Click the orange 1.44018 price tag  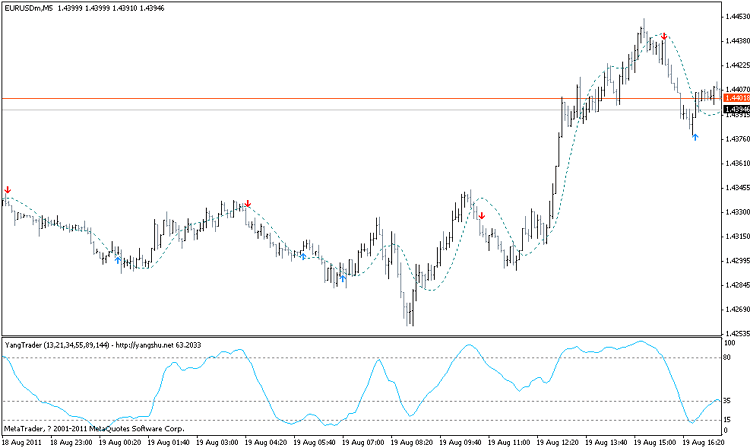point(734,98)
